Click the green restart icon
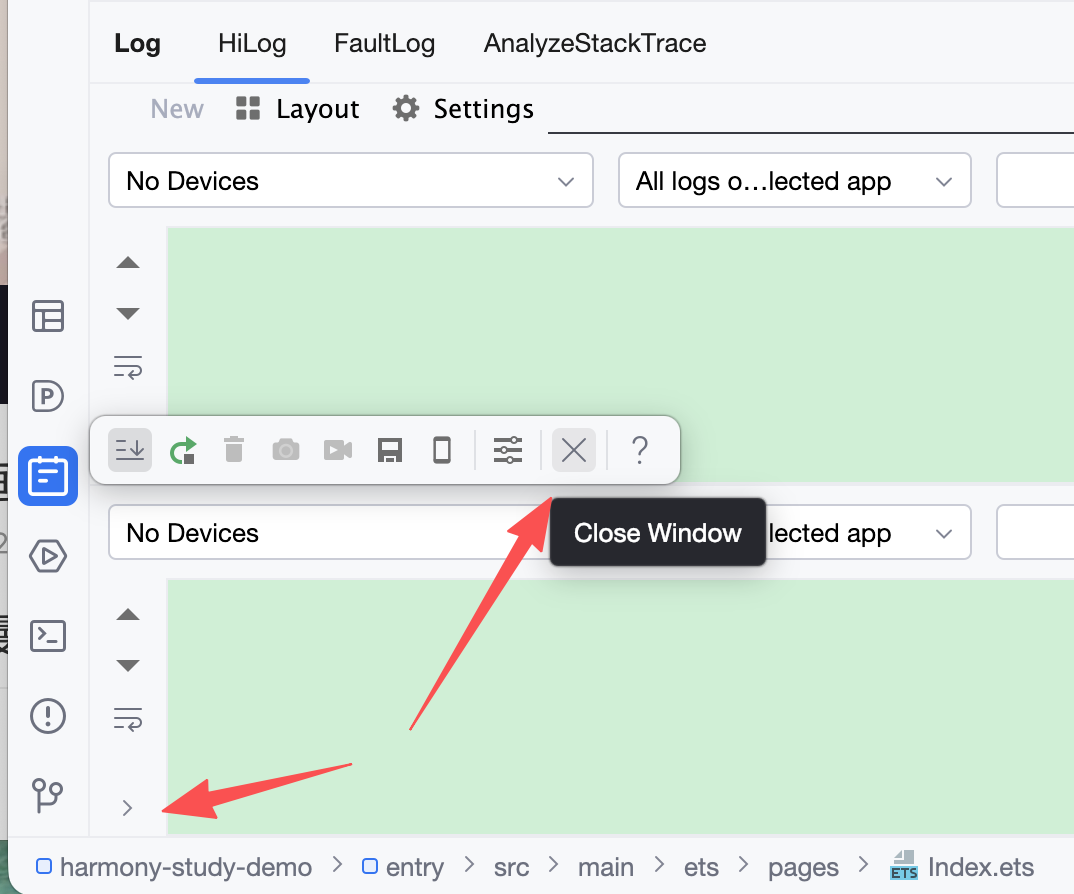Viewport: 1074px width, 894px height. coord(182,450)
